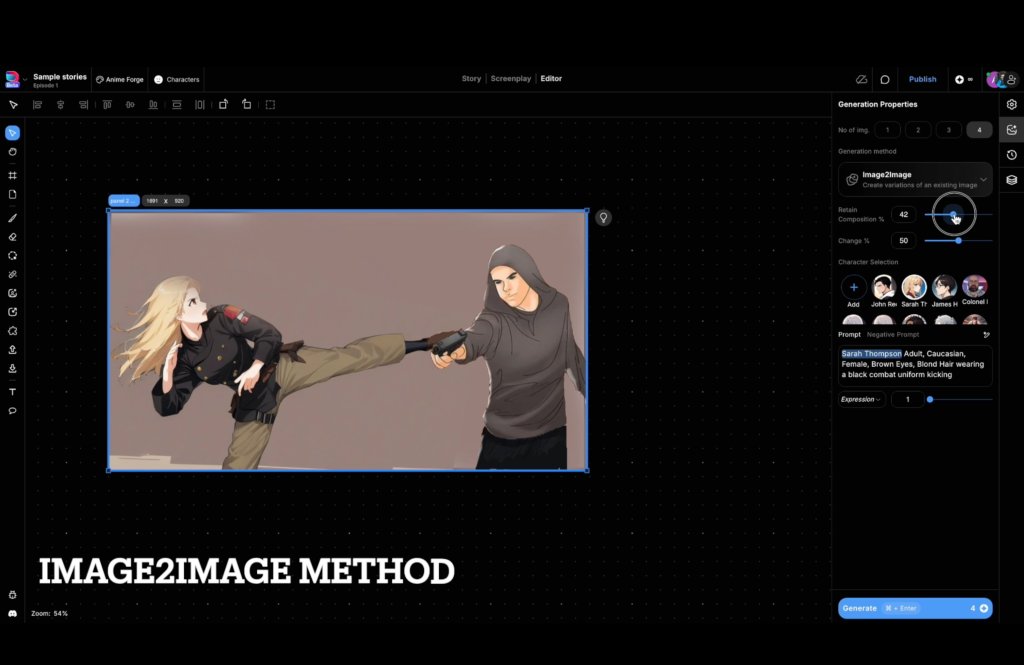
Task: Set number of images to 3
Action: coord(949,130)
